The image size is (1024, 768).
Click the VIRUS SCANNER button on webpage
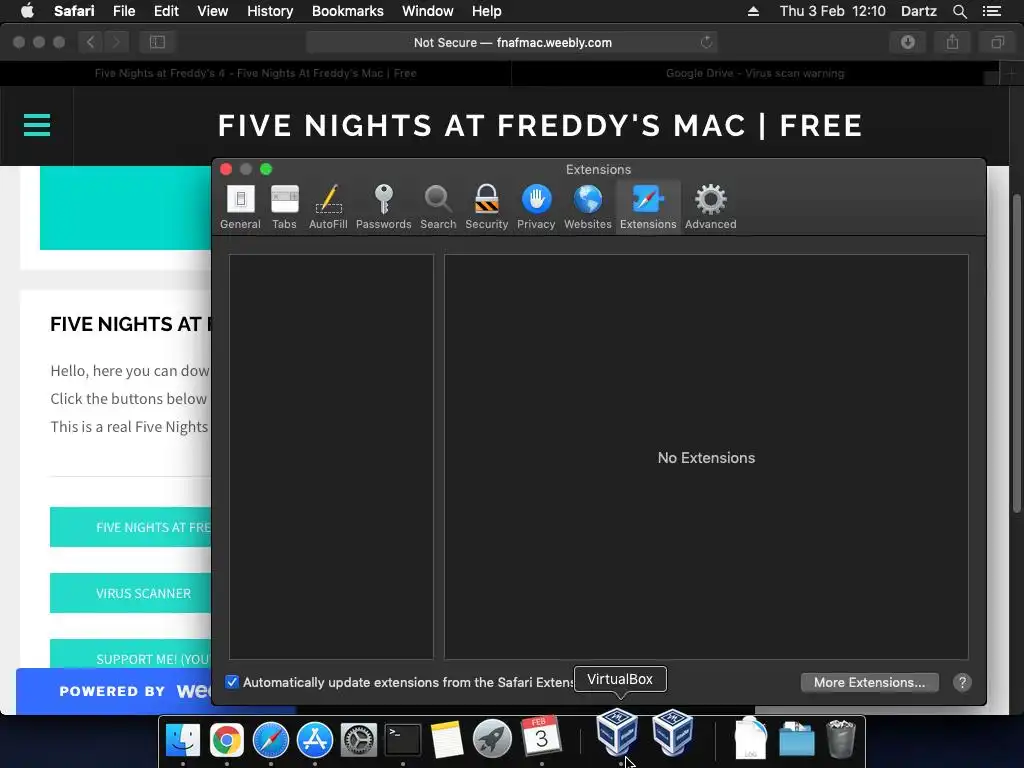(x=130, y=593)
